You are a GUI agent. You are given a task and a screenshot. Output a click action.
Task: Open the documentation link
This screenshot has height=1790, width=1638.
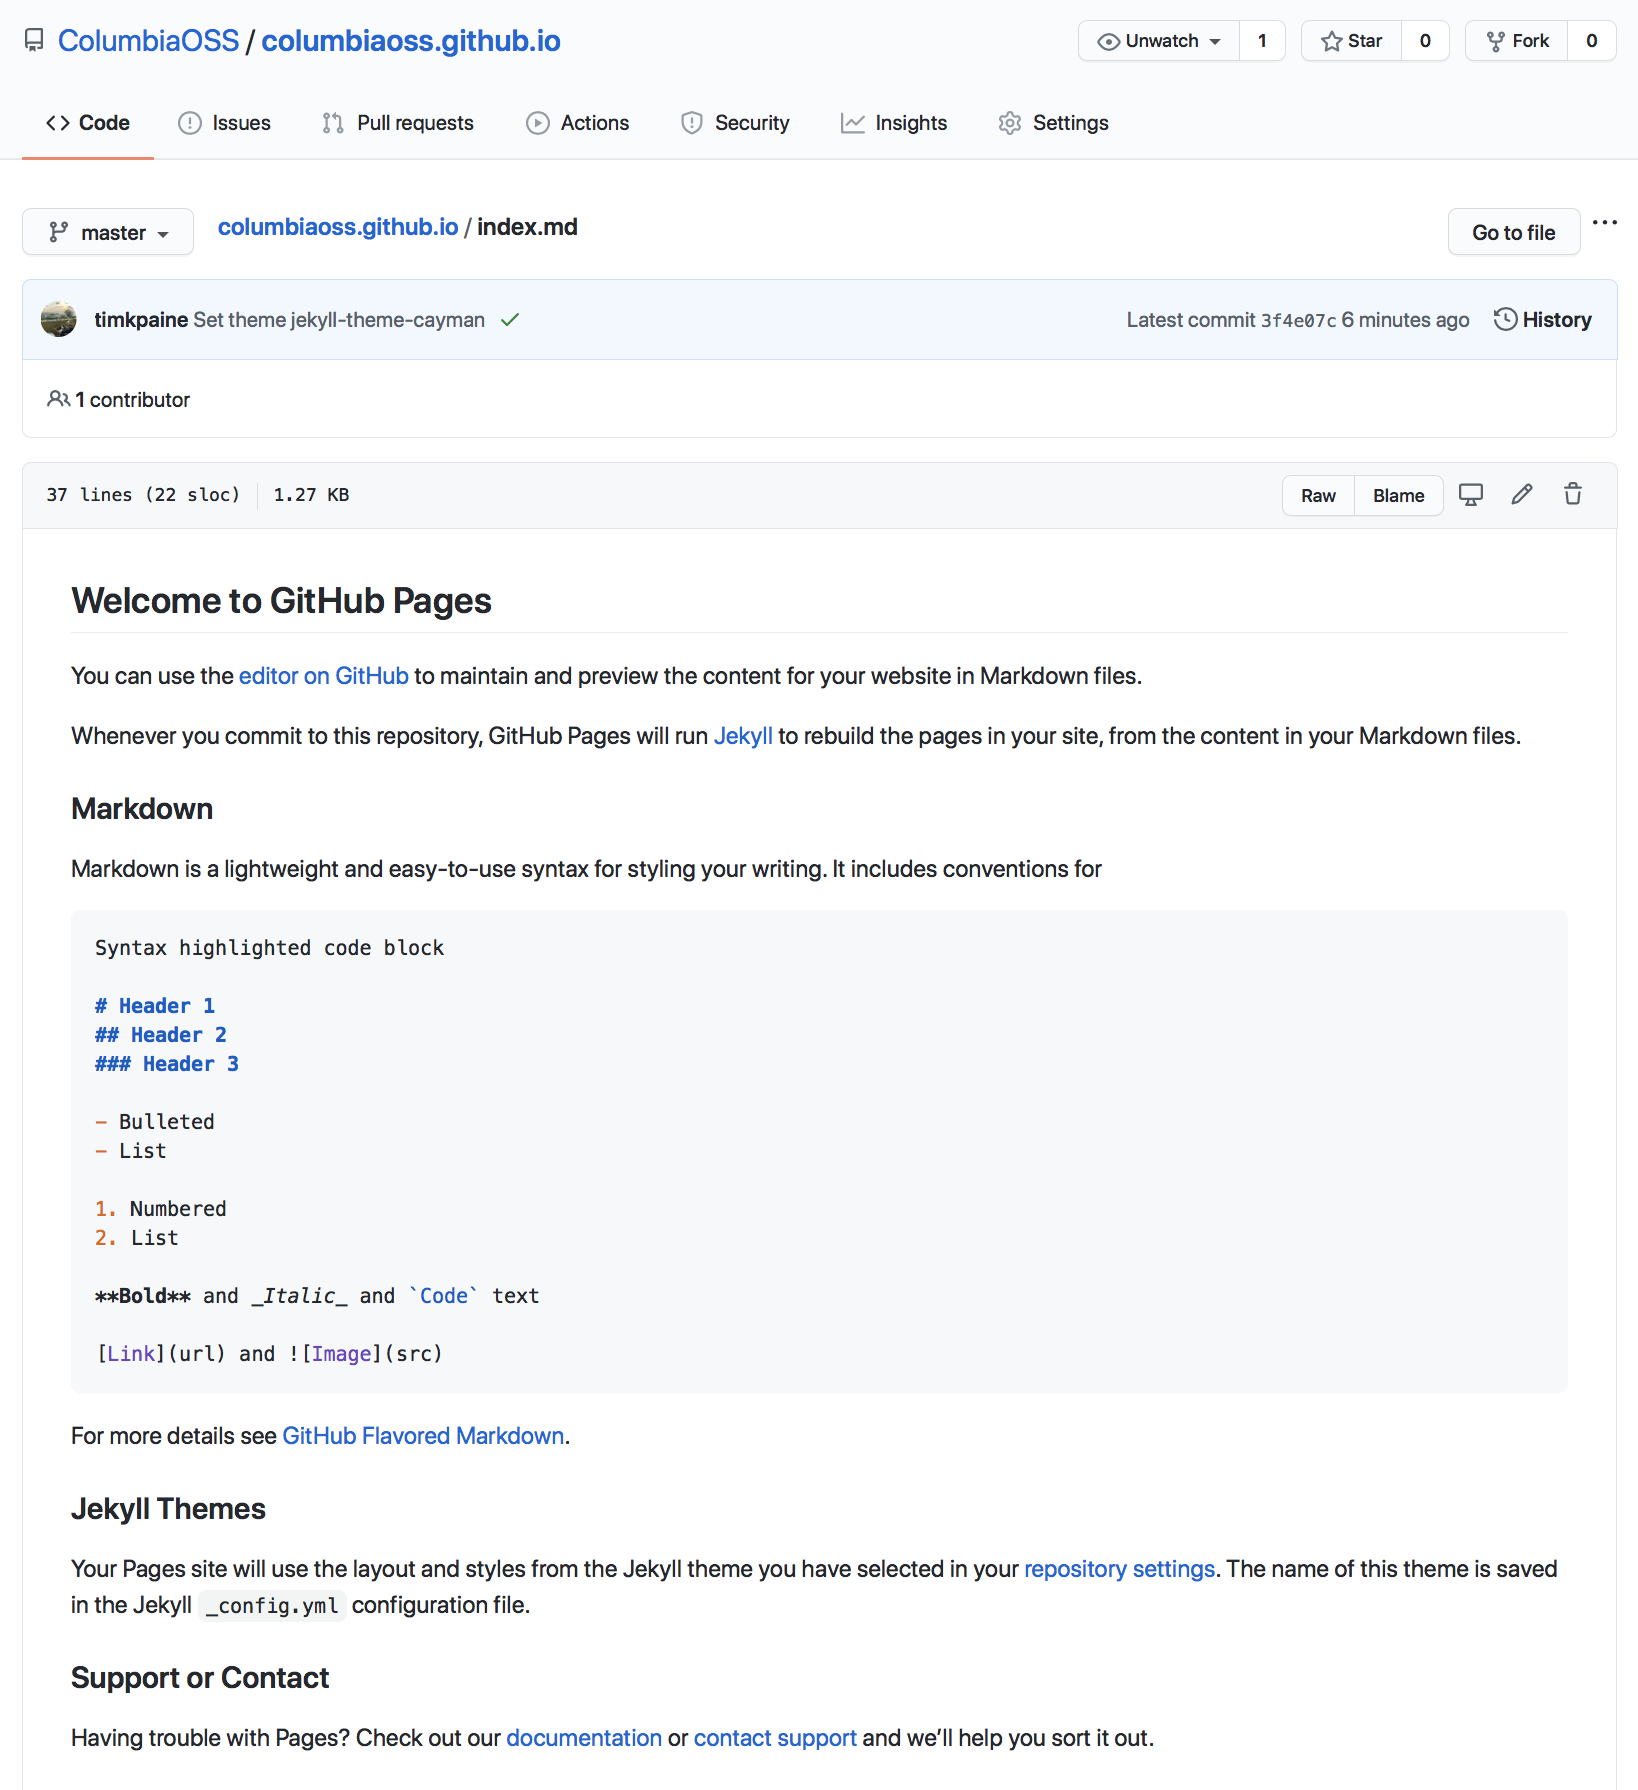tap(584, 1738)
